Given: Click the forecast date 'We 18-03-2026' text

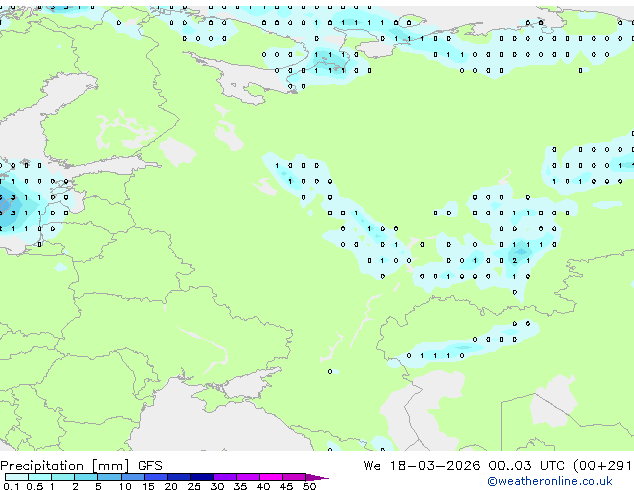Looking at the screenshot, I should point(422,466).
